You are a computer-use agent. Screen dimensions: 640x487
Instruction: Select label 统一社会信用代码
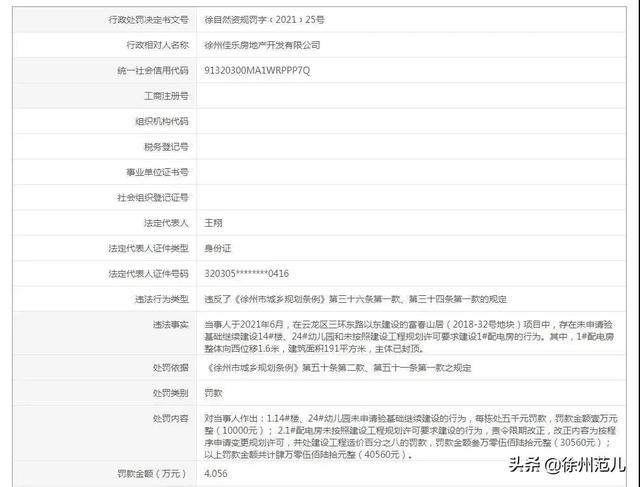tap(153, 70)
